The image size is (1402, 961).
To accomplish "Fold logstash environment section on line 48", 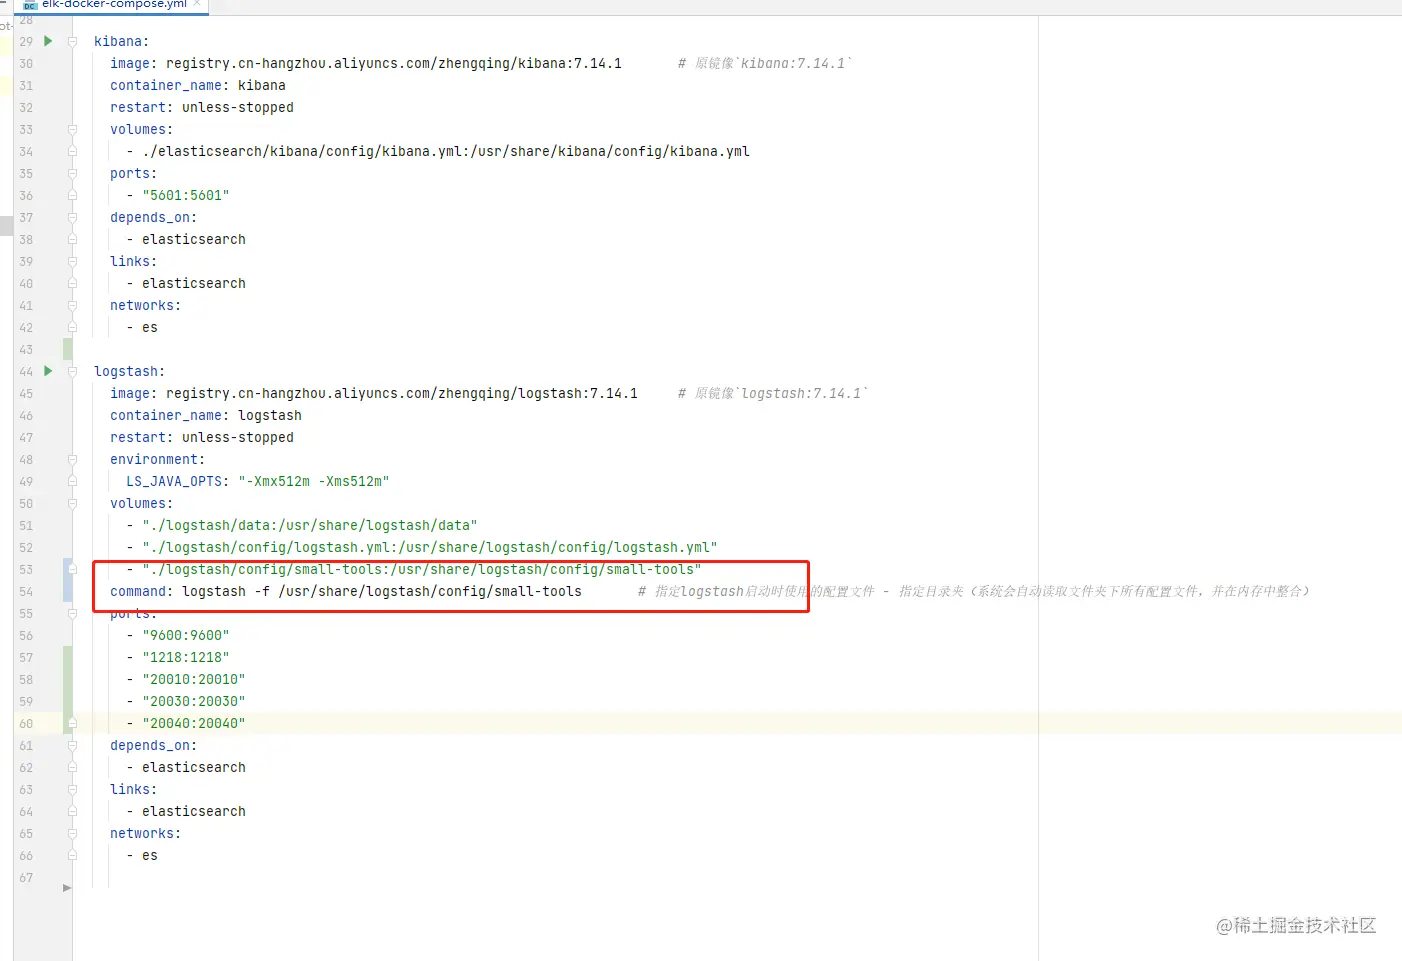I will [72, 459].
